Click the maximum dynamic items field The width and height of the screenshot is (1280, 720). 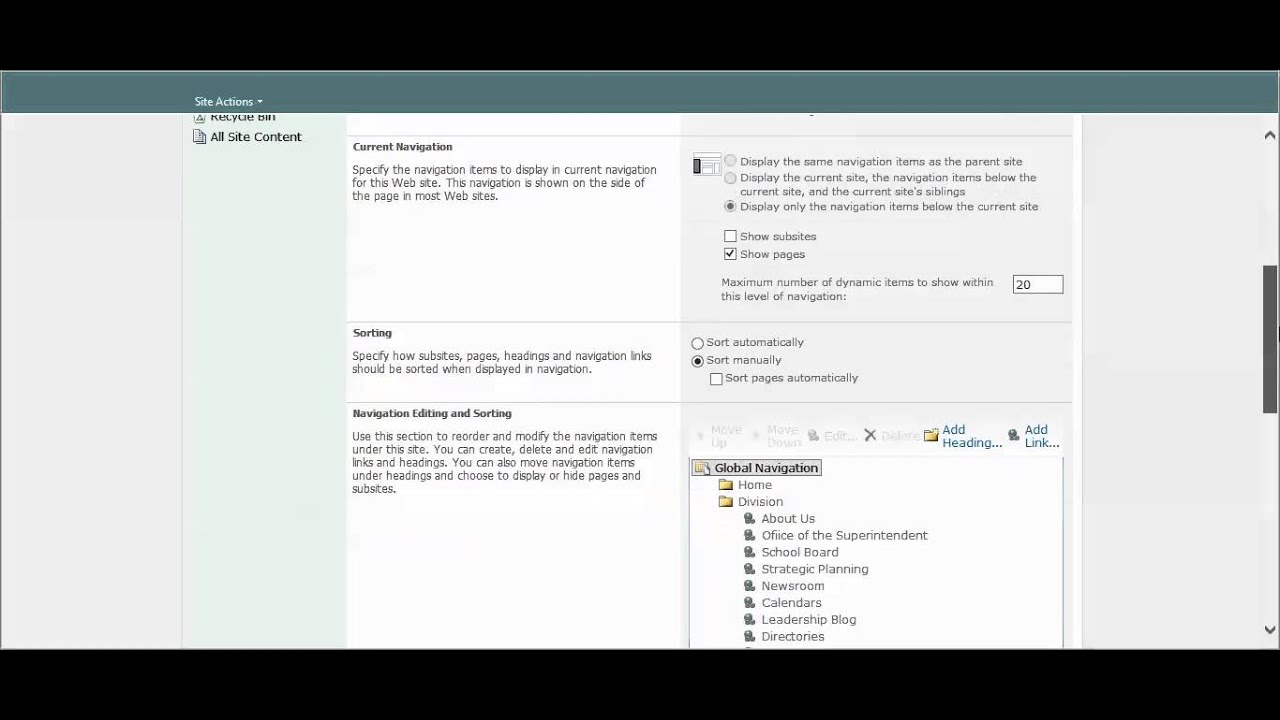1037,285
